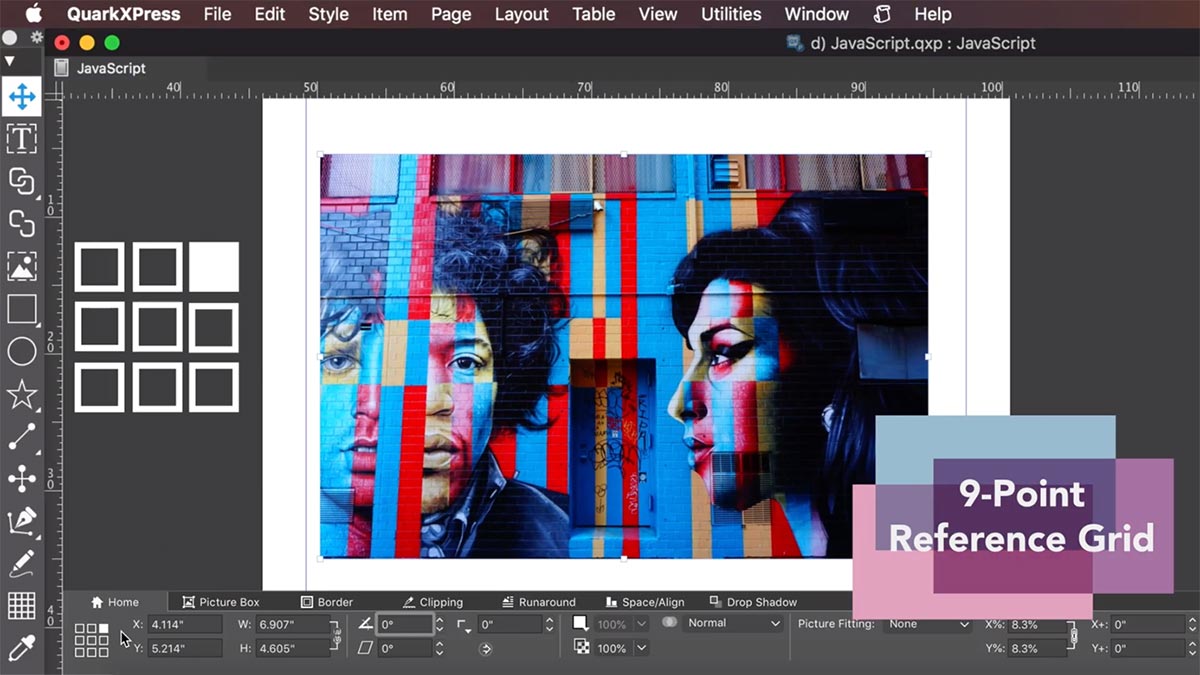Select the Table tool
The width and height of the screenshot is (1200, 675).
click(22, 606)
